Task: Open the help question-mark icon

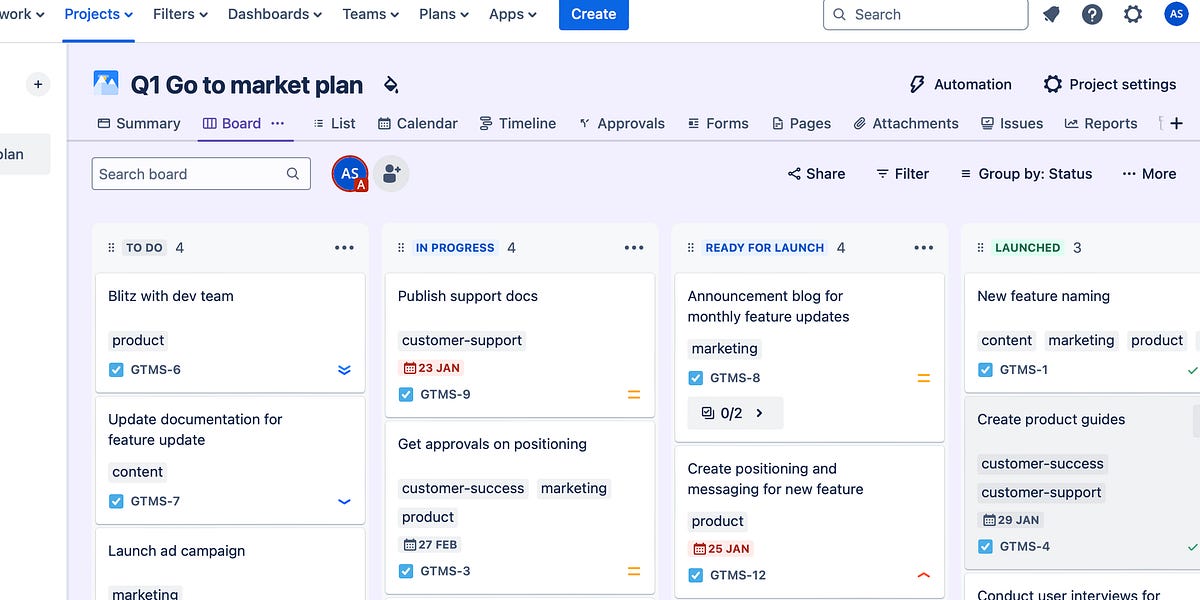Action: click(x=1092, y=14)
